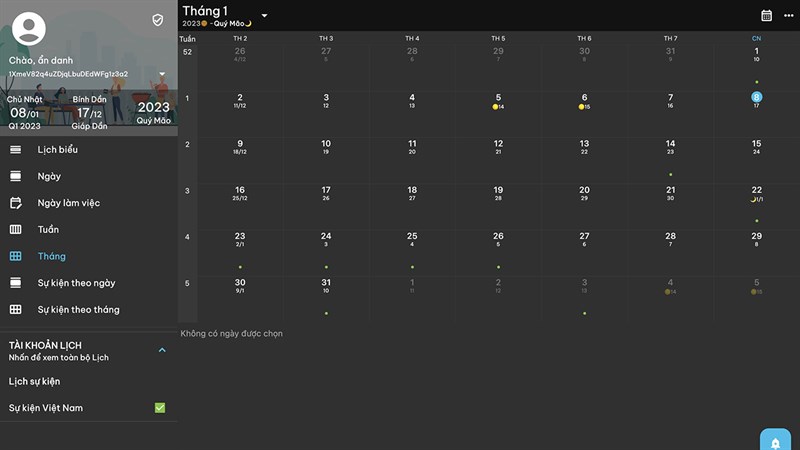Switch to the Ngày view
The width and height of the screenshot is (800, 450).
(49, 177)
